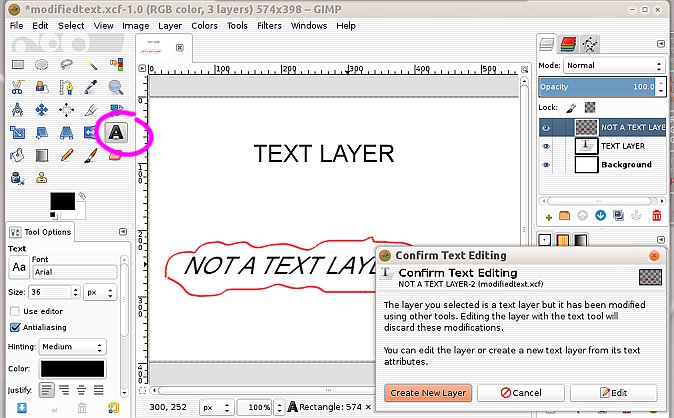Image resolution: width=674 pixels, height=418 pixels.
Task: Open the text size unit px dropdown
Action: [100, 292]
